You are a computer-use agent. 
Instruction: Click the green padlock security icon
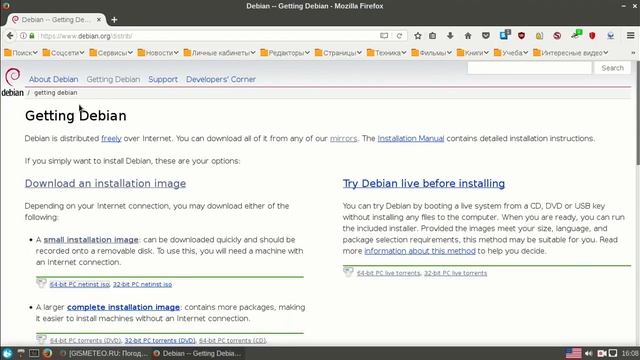pyautogui.click(x=32, y=36)
